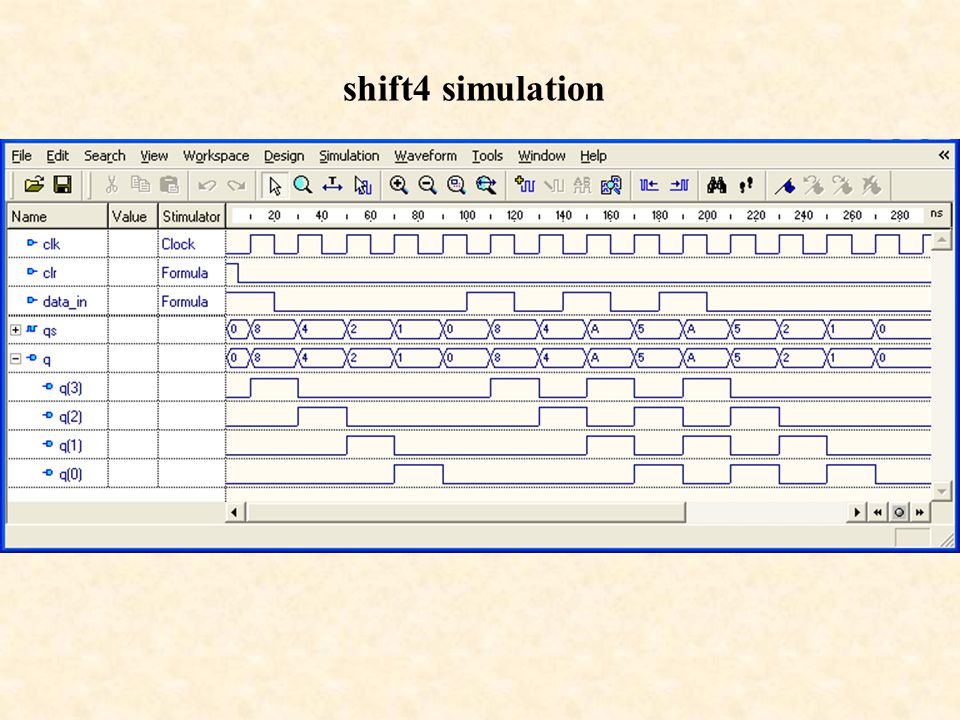Open the Help menu

[x=593, y=156]
